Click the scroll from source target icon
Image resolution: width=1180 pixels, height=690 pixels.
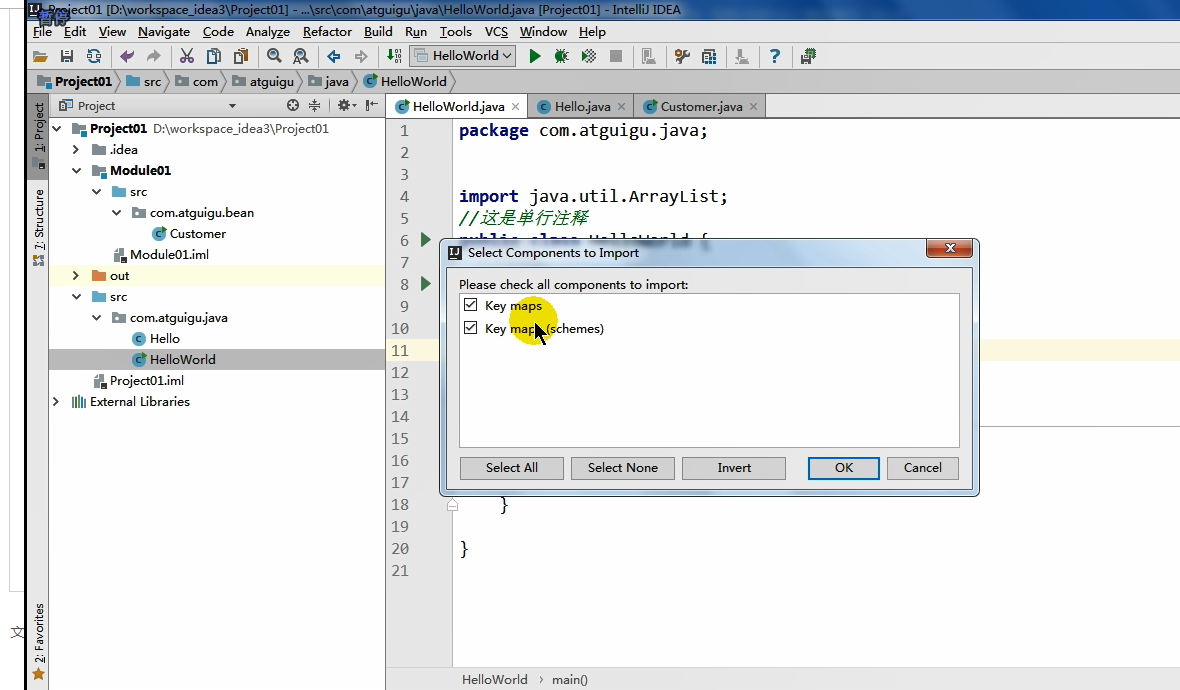point(293,105)
